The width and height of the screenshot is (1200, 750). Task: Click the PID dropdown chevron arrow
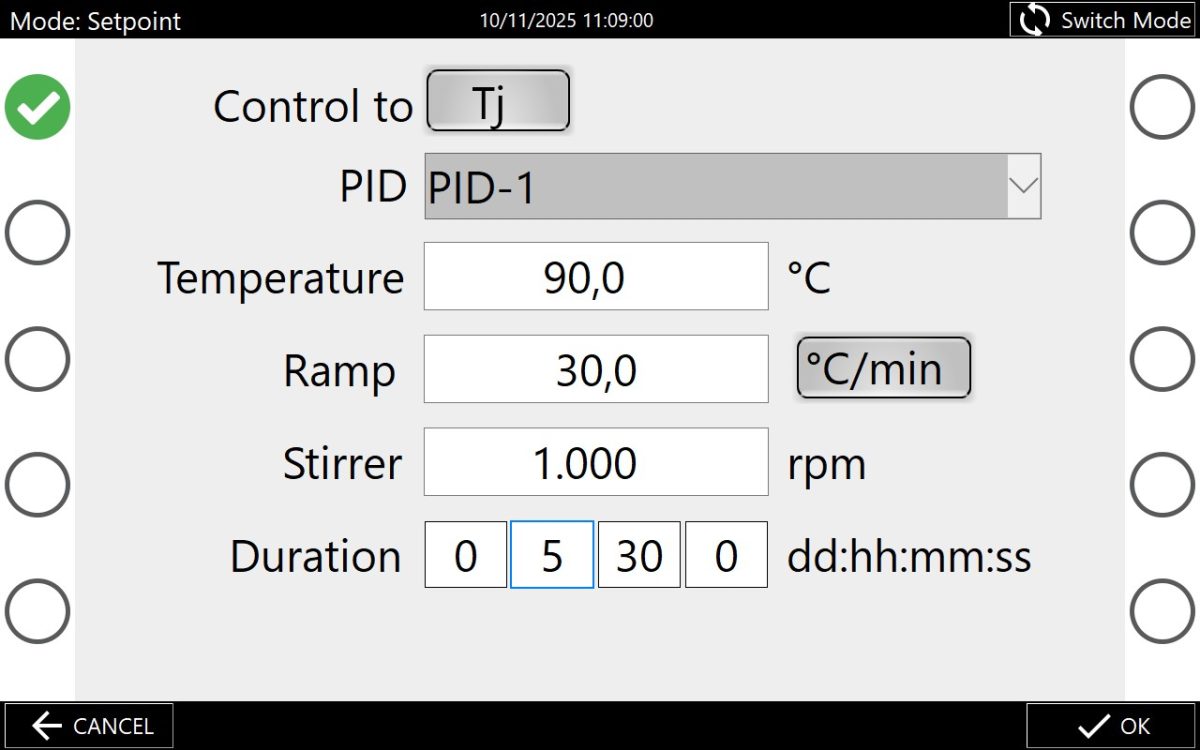point(1023,186)
